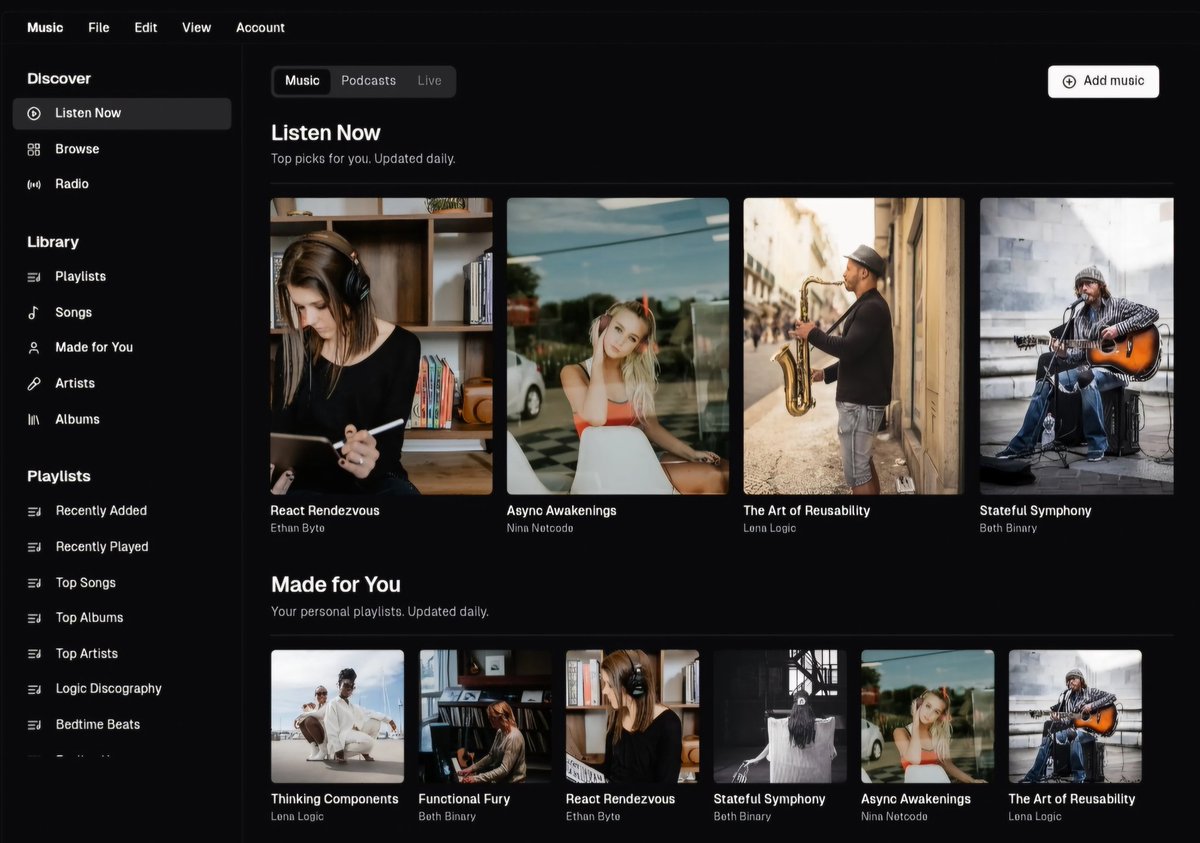Viewport: 1200px width, 843px height.
Task: Click 'React Rendezvous' title under Listen Now
Action: click(325, 511)
